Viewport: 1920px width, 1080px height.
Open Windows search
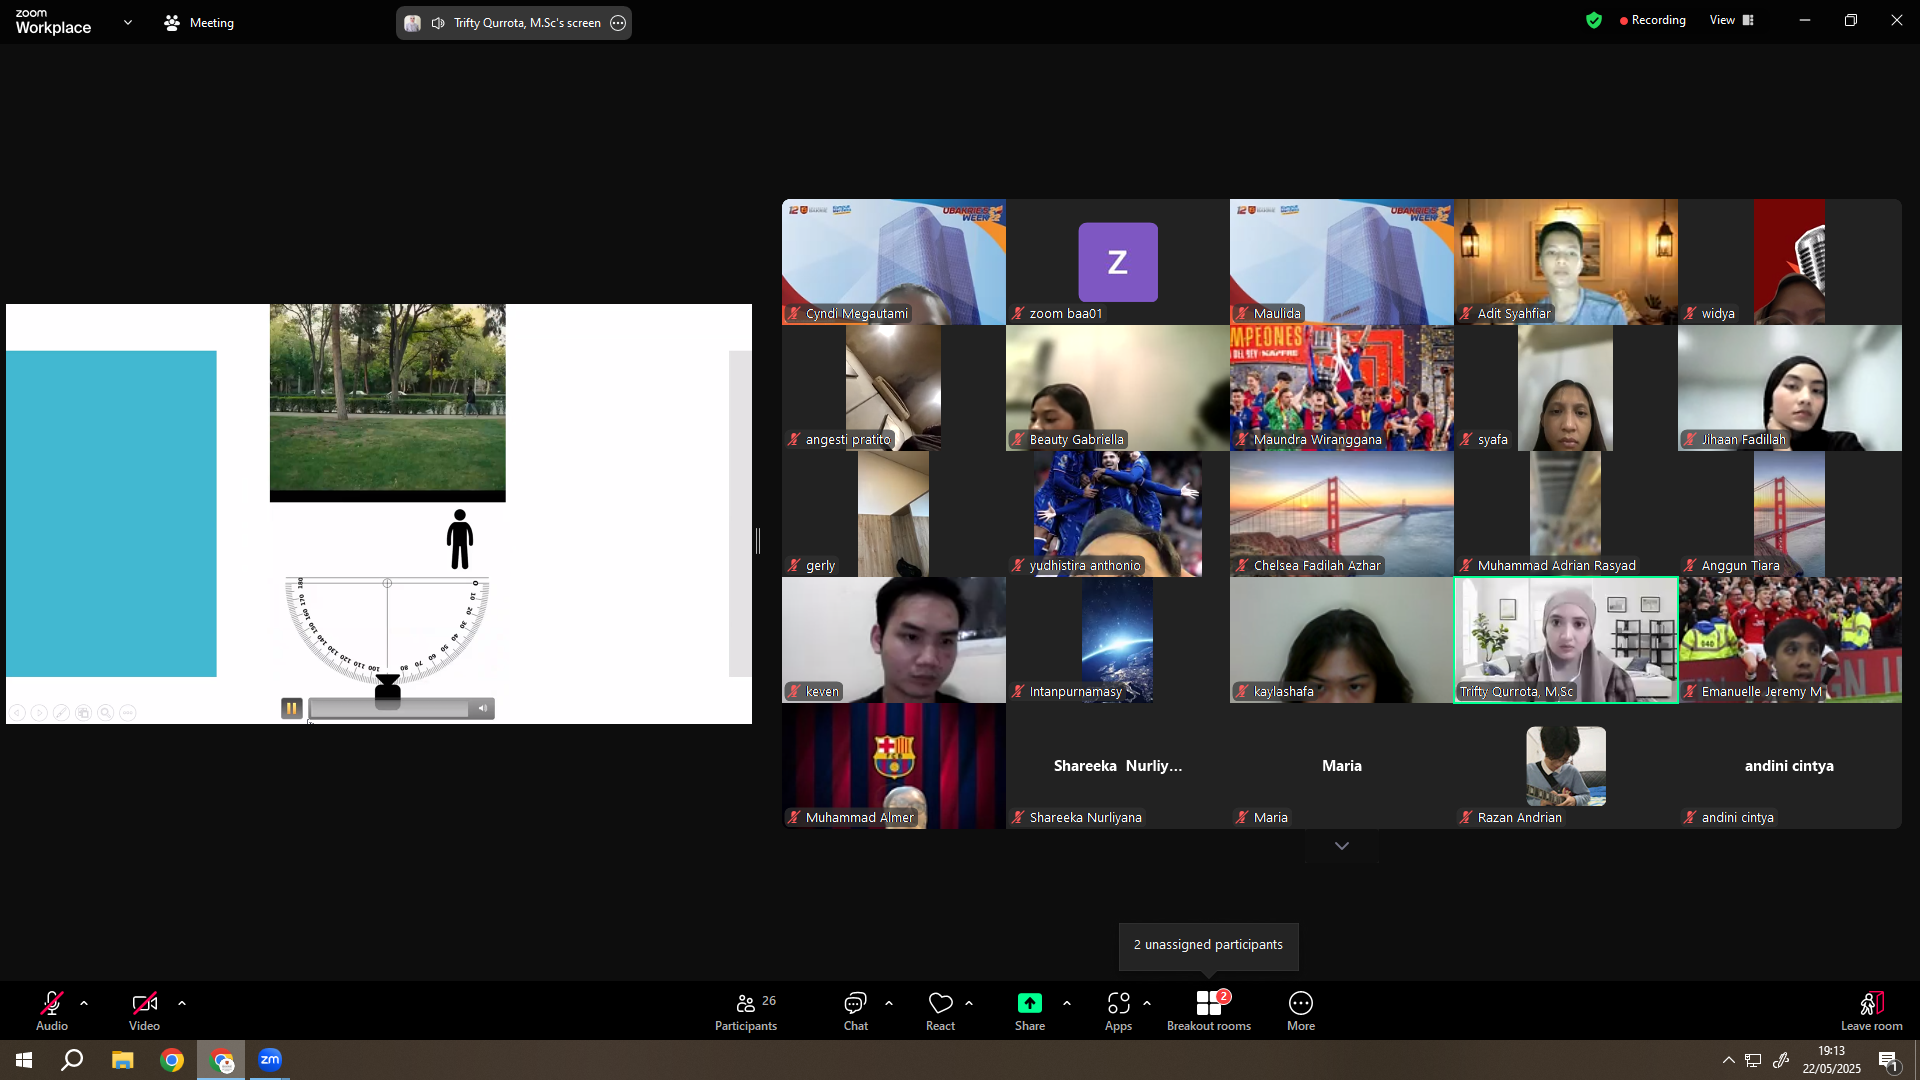tap(72, 1060)
